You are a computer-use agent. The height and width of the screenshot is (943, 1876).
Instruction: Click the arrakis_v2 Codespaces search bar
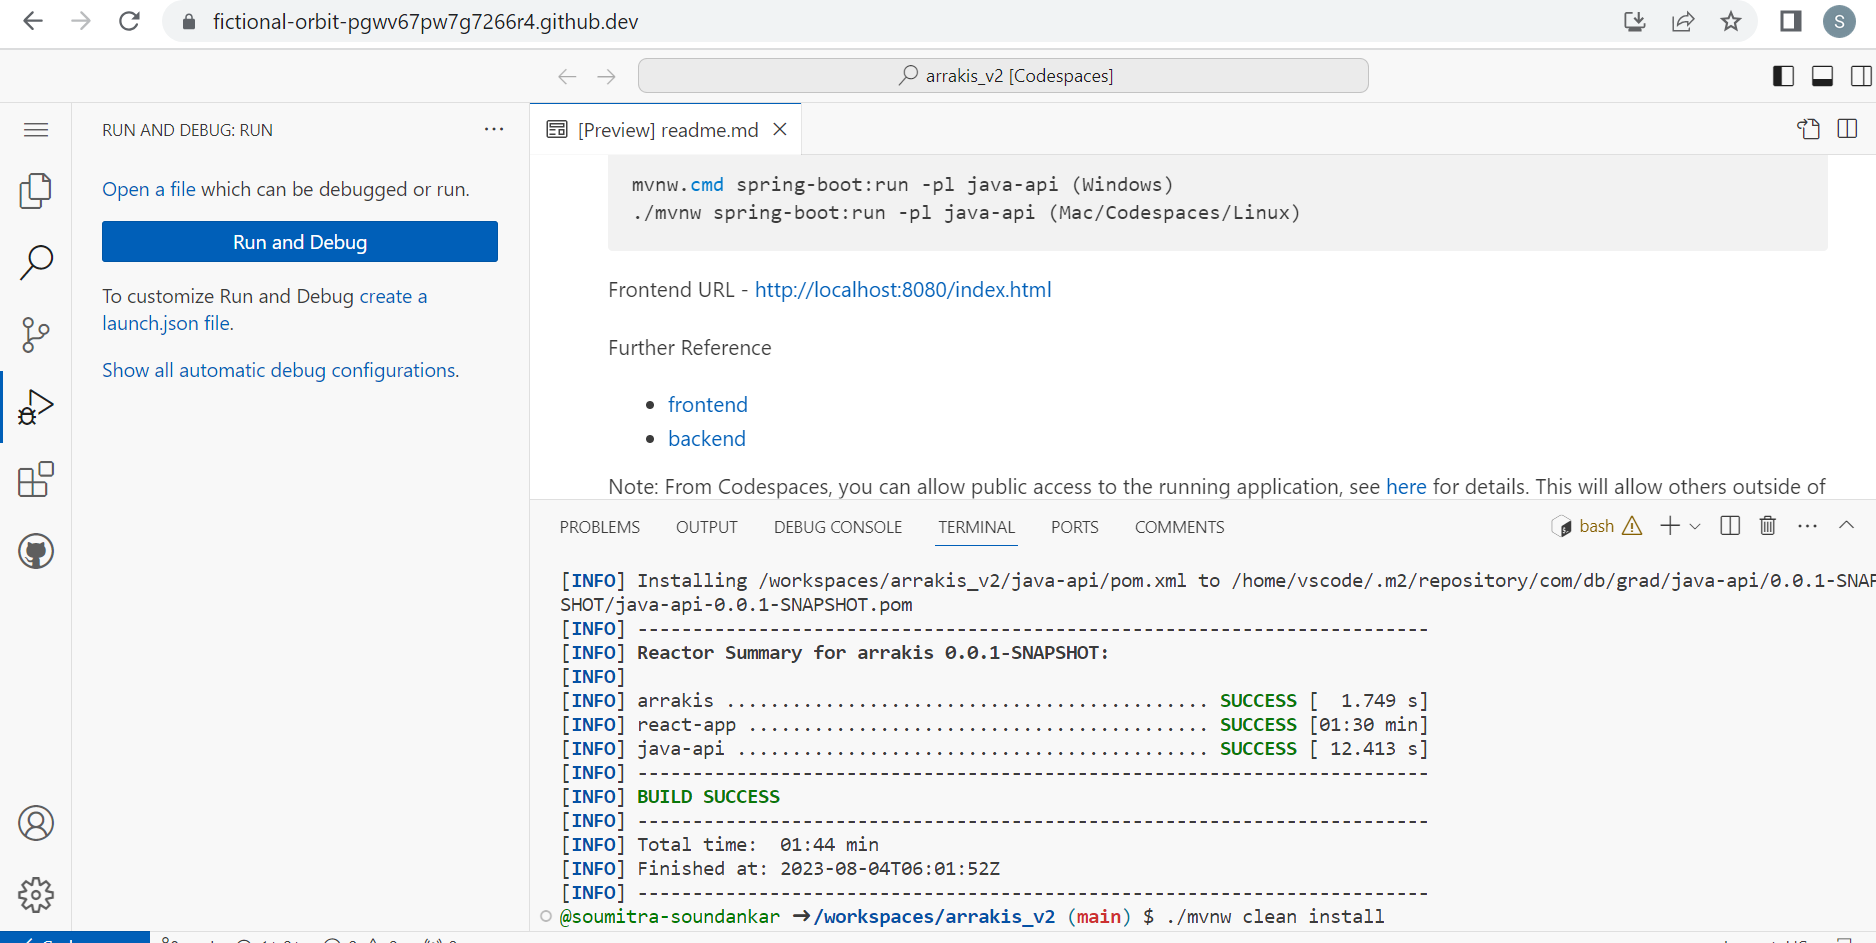coord(1003,75)
